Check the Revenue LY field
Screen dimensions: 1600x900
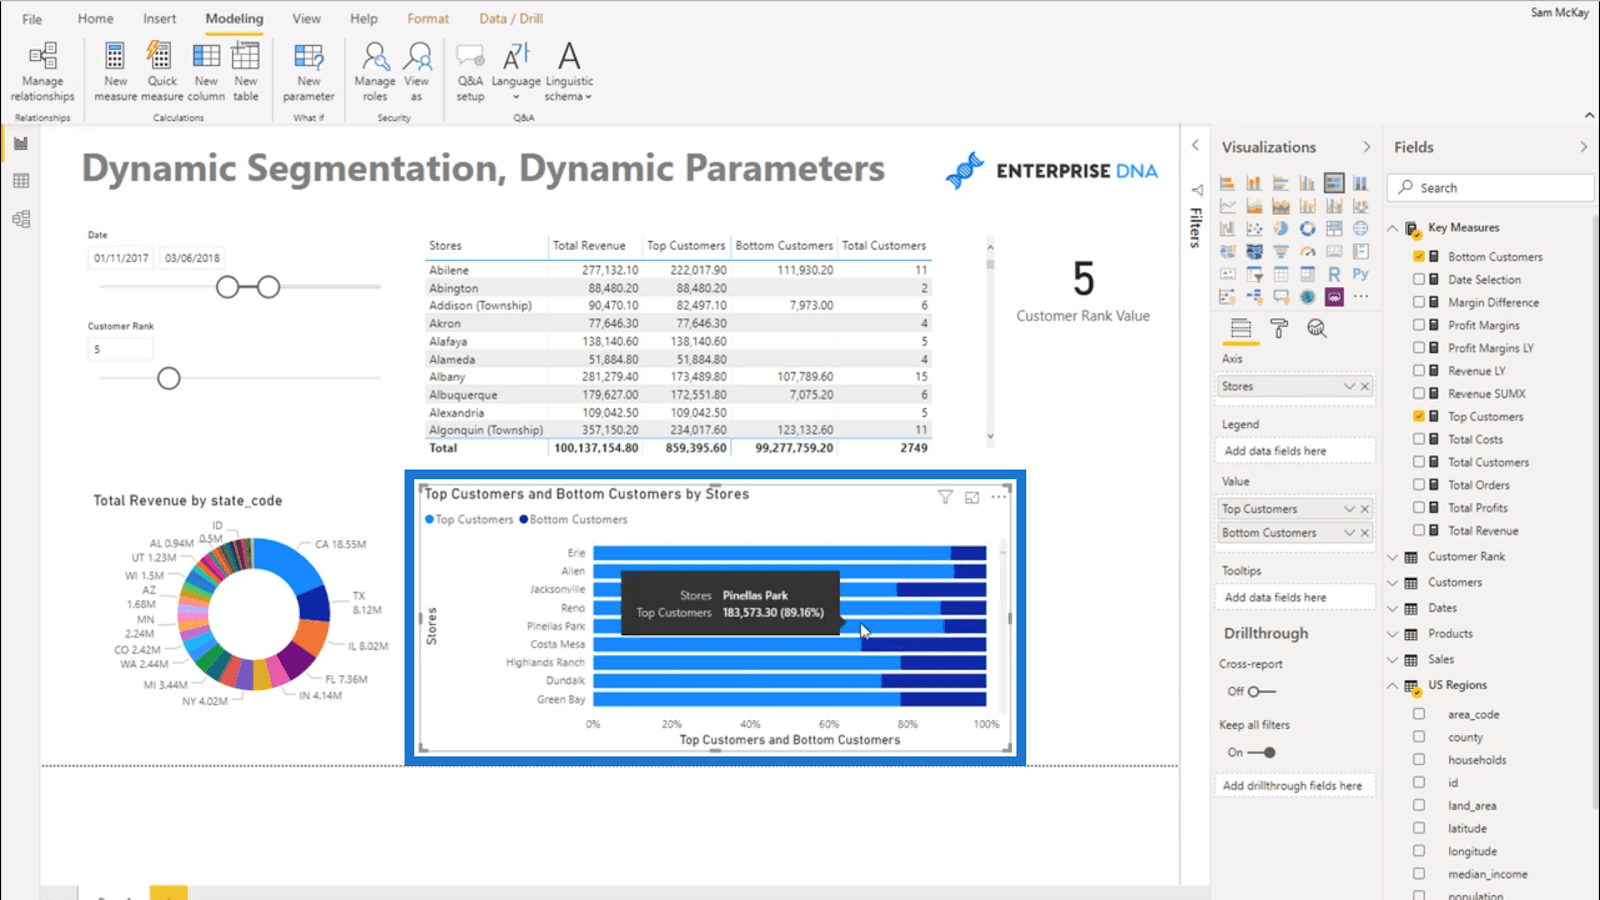tap(1419, 371)
